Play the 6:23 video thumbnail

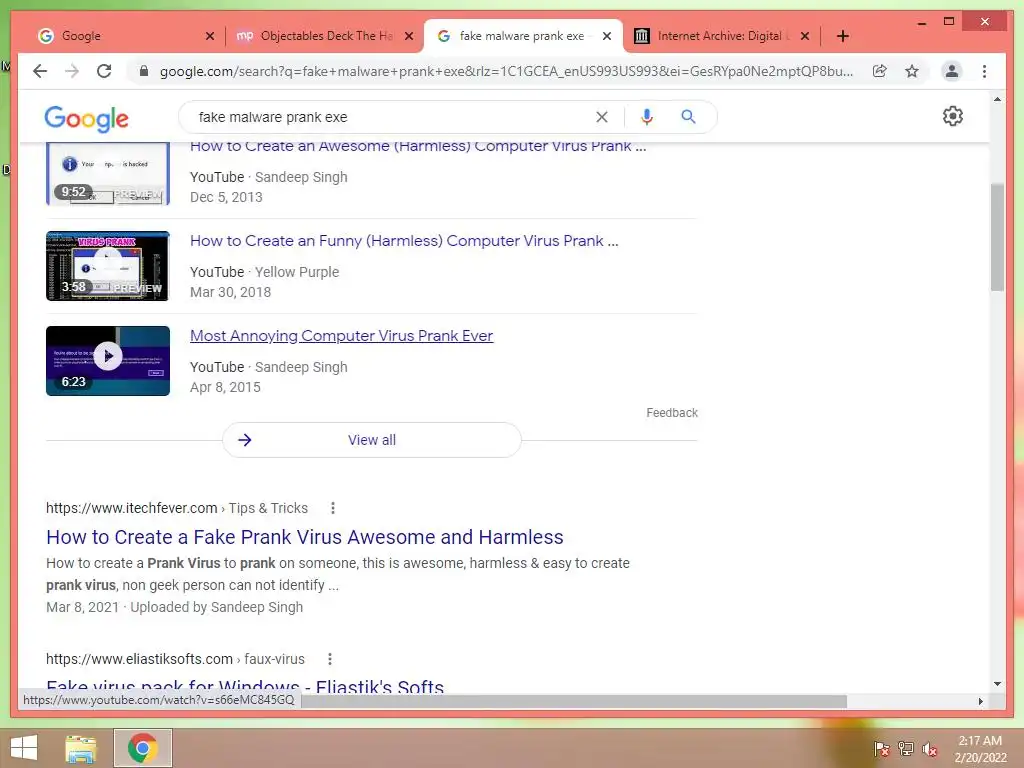pos(108,360)
